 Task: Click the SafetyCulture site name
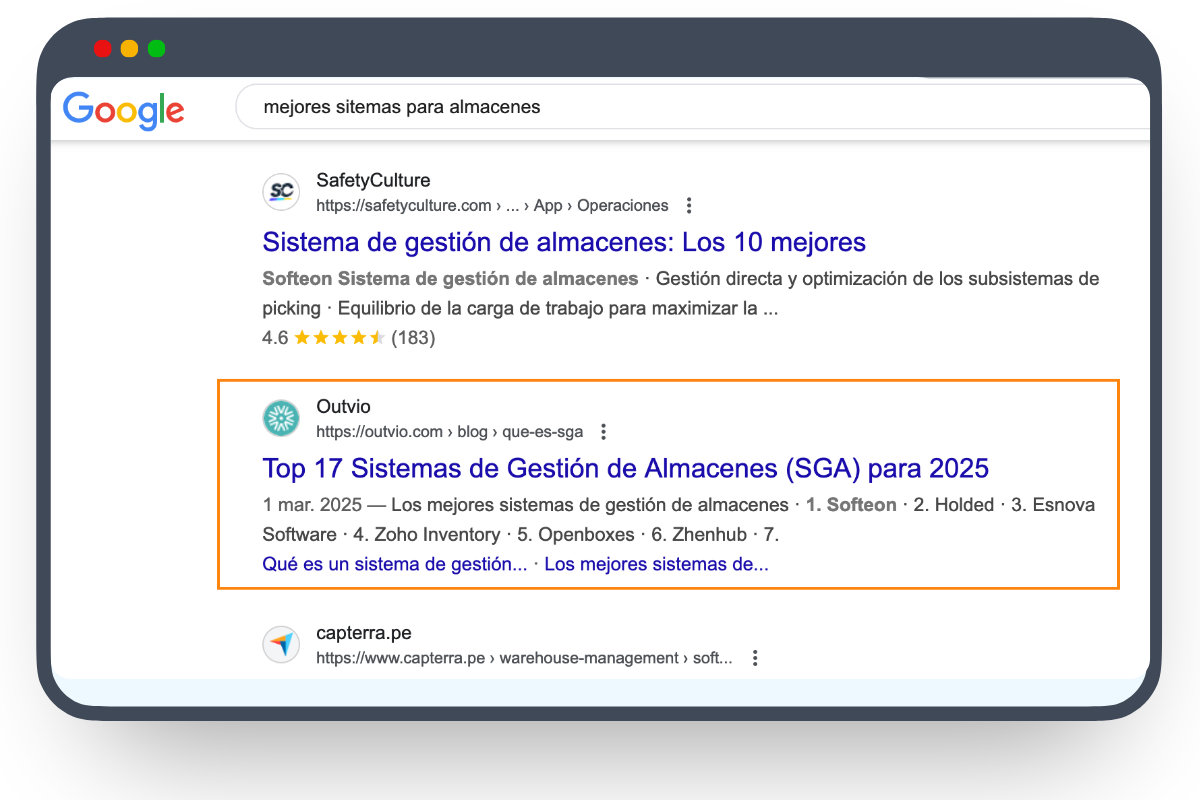(x=373, y=181)
